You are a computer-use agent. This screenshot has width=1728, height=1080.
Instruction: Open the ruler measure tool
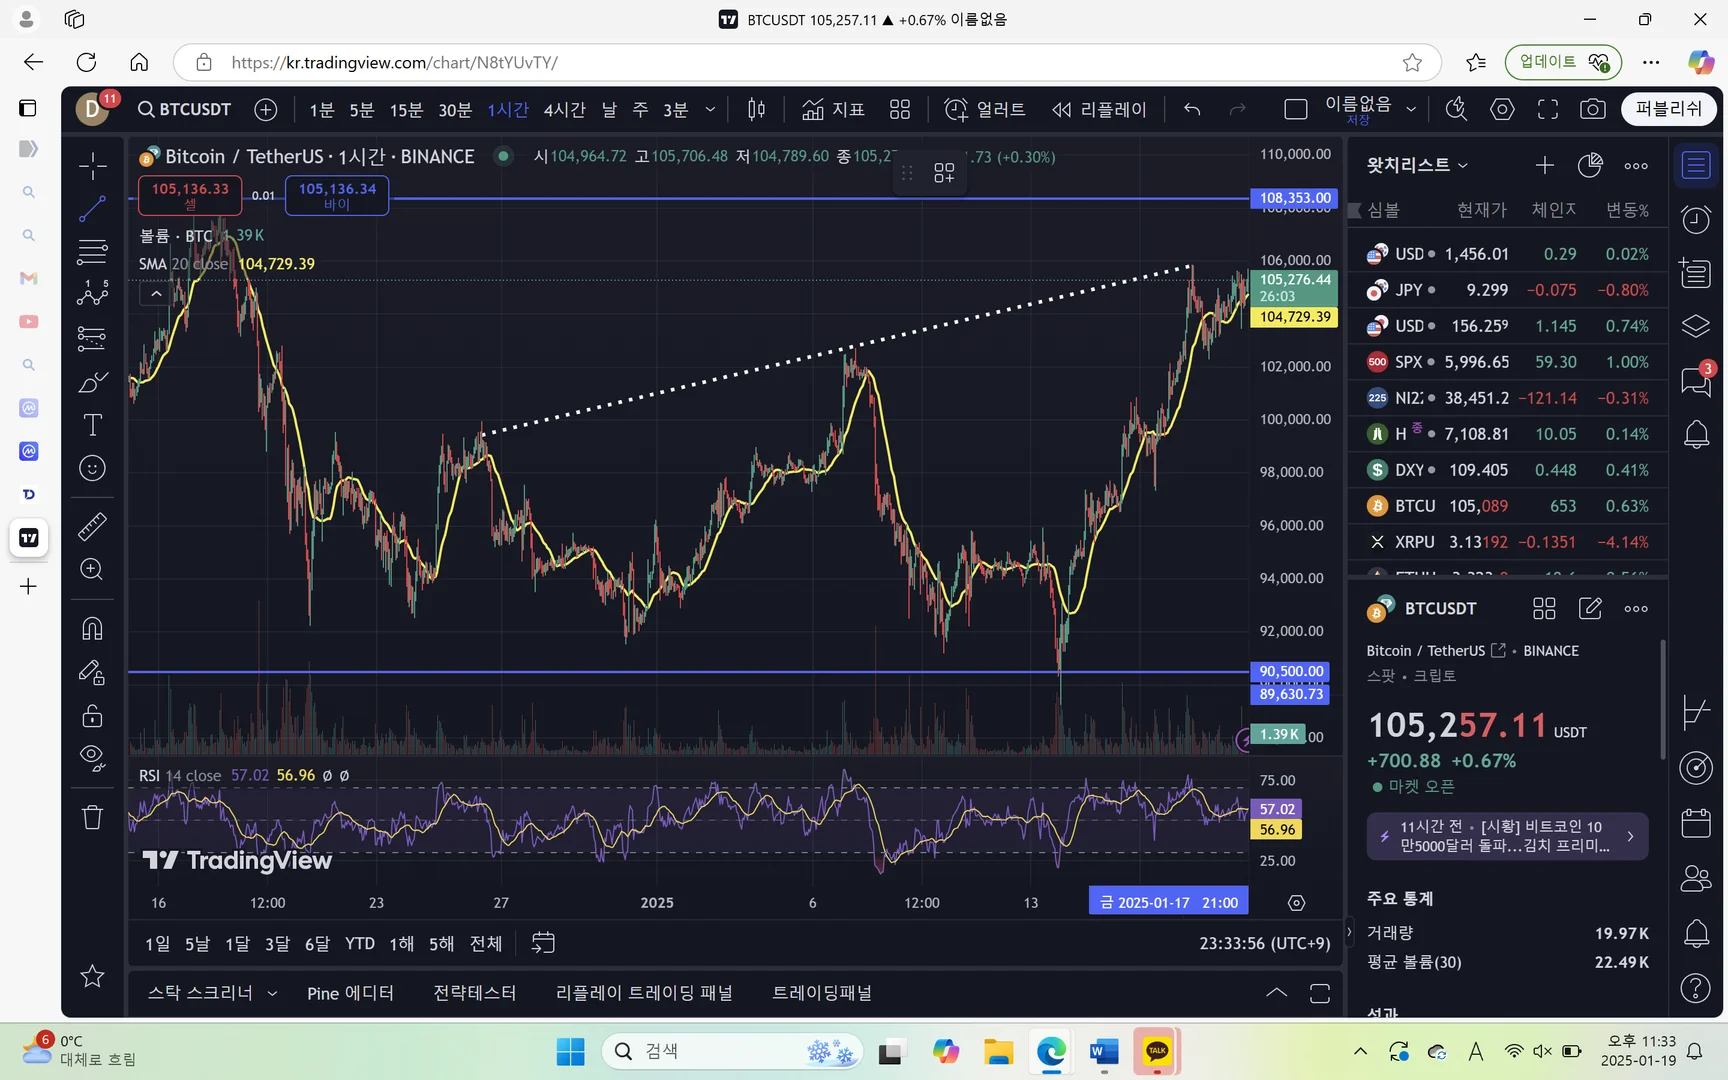pyautogui.click(x=92, y=526)
